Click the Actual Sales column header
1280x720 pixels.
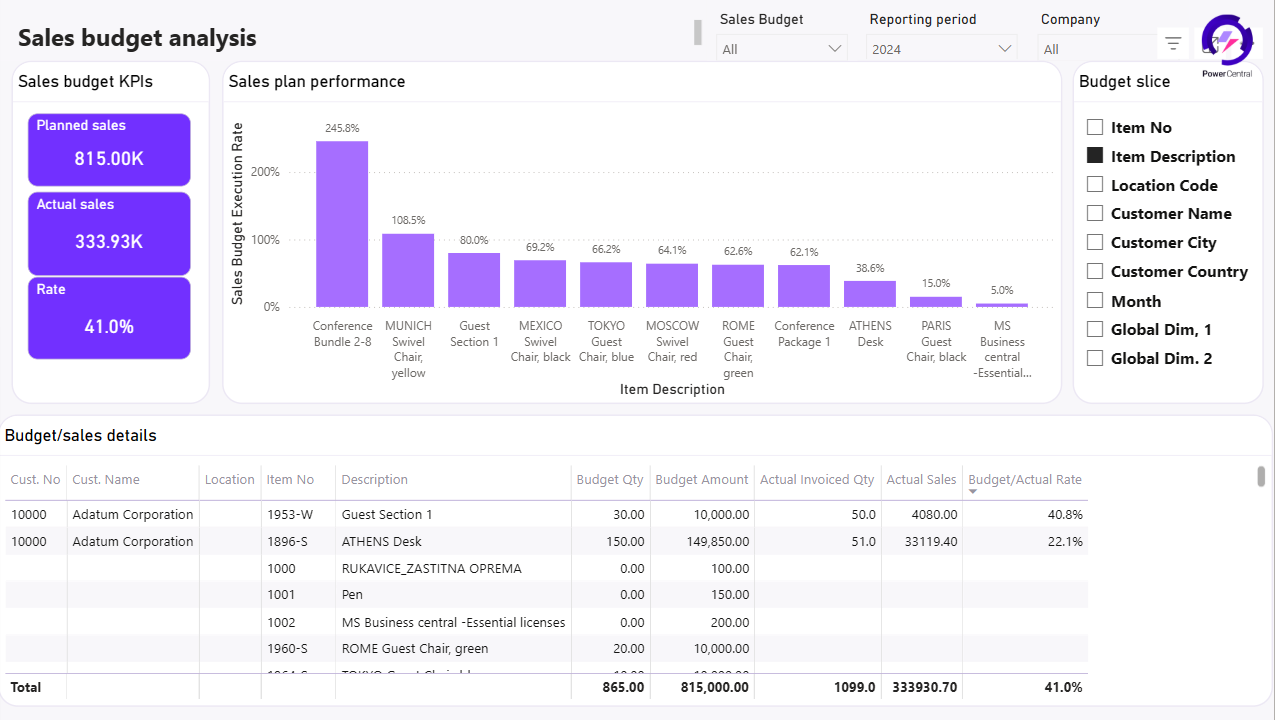[x=921, y=480]
